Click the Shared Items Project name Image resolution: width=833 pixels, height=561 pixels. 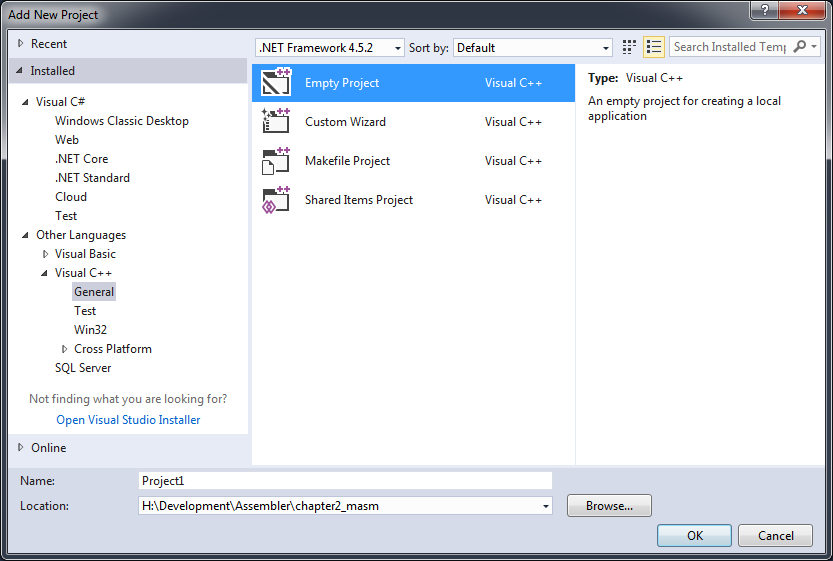point(359,200)
